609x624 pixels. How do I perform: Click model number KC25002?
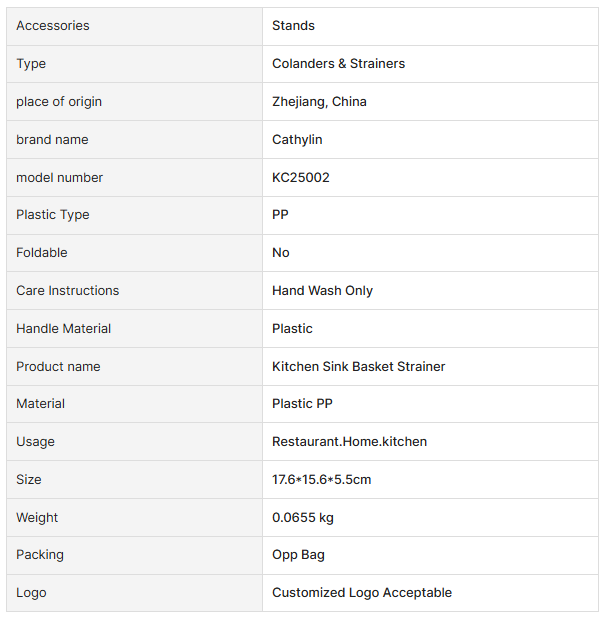pos(301,178)
